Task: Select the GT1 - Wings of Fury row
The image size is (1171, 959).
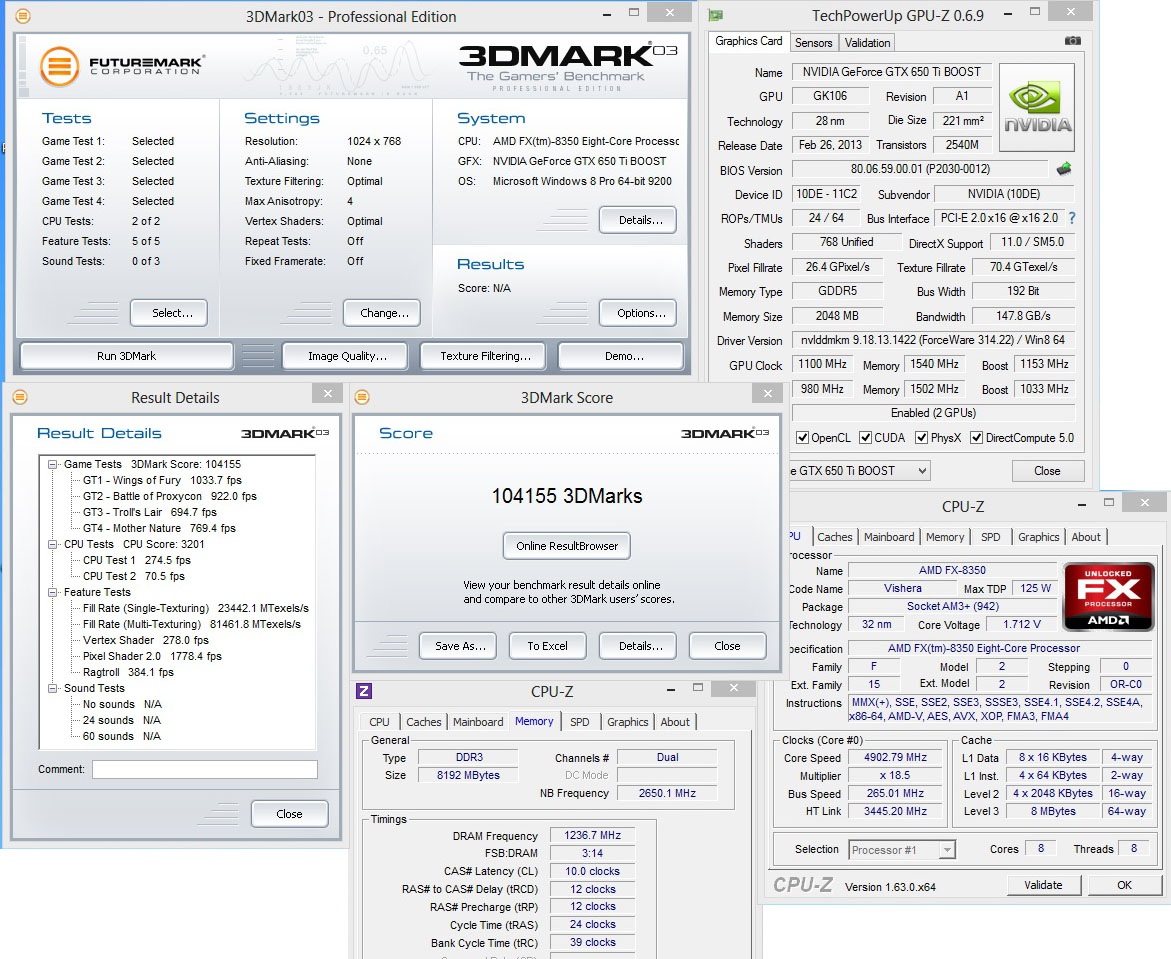Action: pos(162,480)
